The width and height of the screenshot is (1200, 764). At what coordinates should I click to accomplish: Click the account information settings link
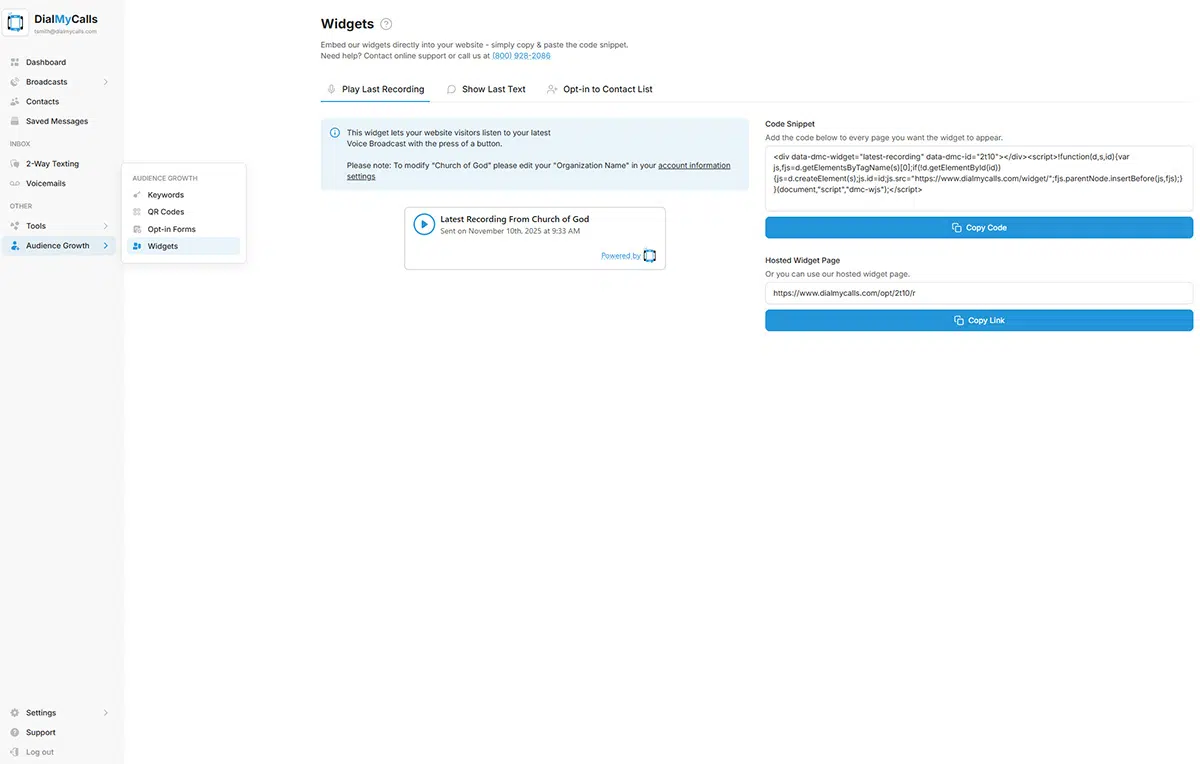(694, 165)
